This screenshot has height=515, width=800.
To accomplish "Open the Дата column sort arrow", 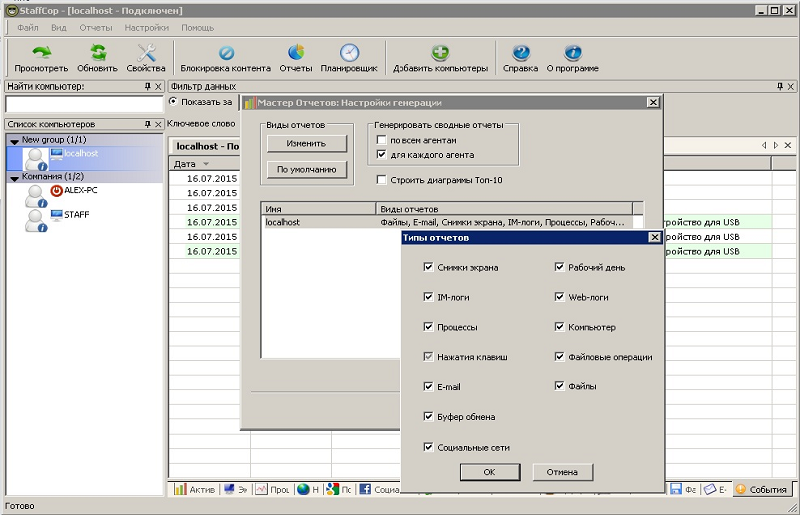I will 206,164.
